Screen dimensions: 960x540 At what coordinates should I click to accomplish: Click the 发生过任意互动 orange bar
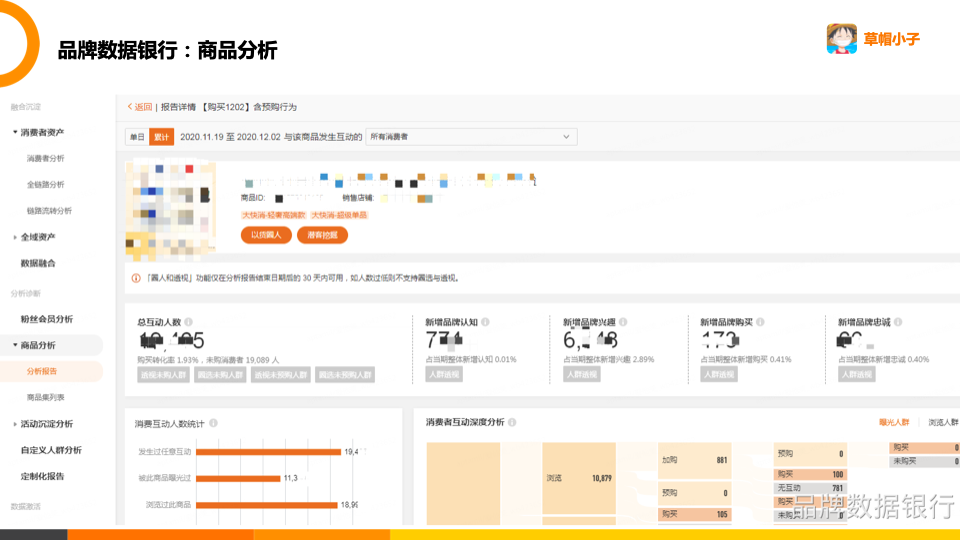click(x=269, y=452)
